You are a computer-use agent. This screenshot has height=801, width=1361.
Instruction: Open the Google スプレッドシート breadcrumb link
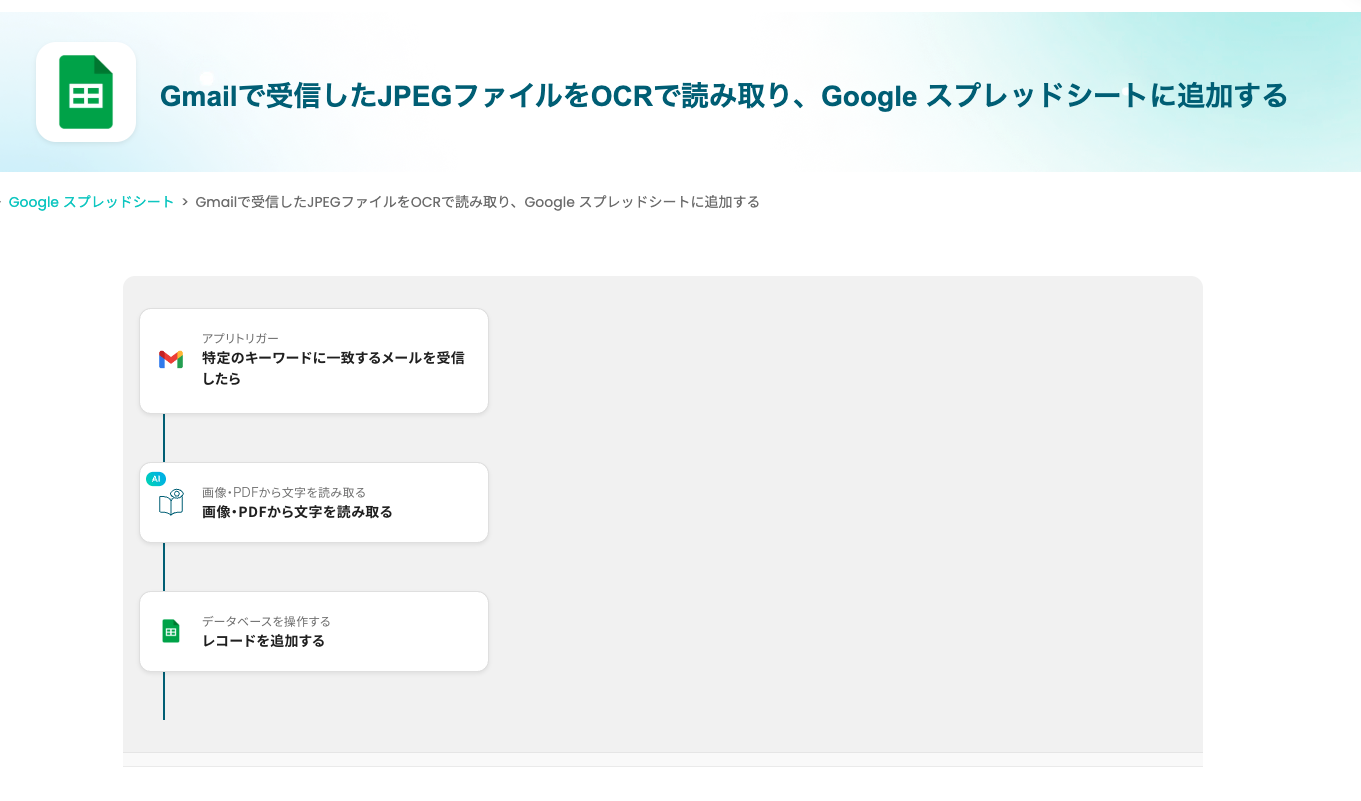pos(91,202)
